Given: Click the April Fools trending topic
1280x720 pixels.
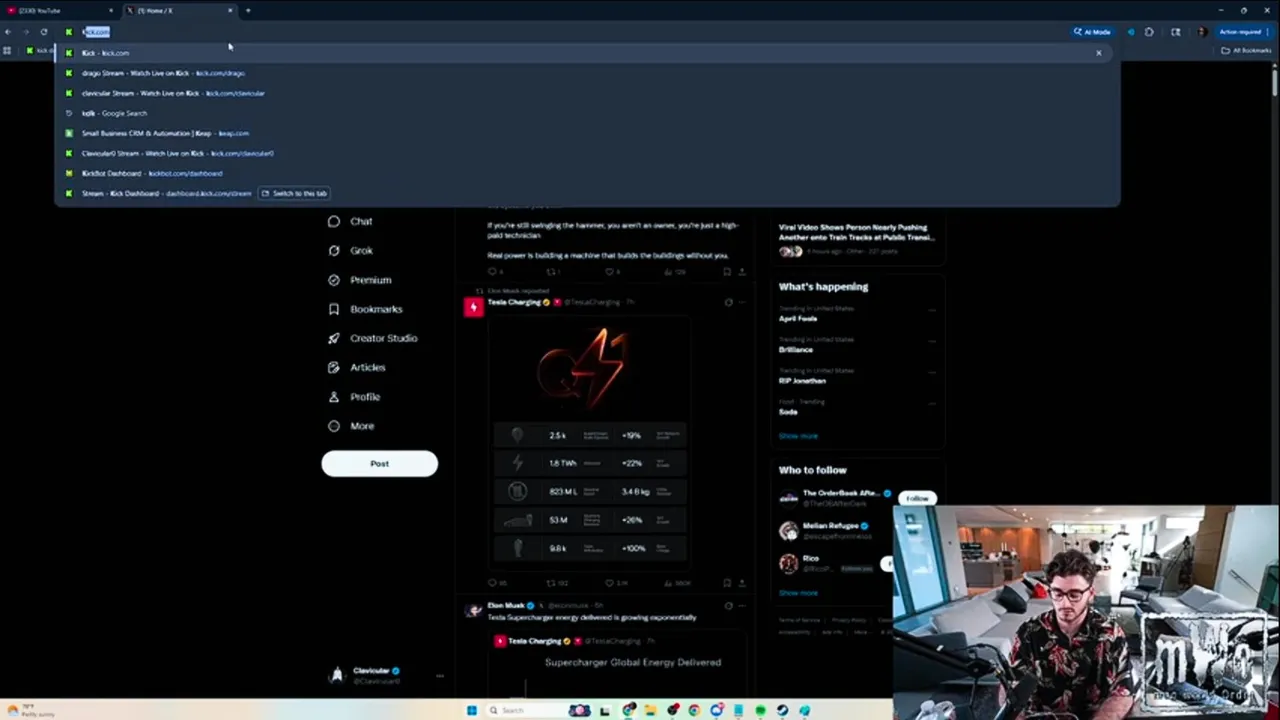Looking at the screenshot, I should (798, 318).
